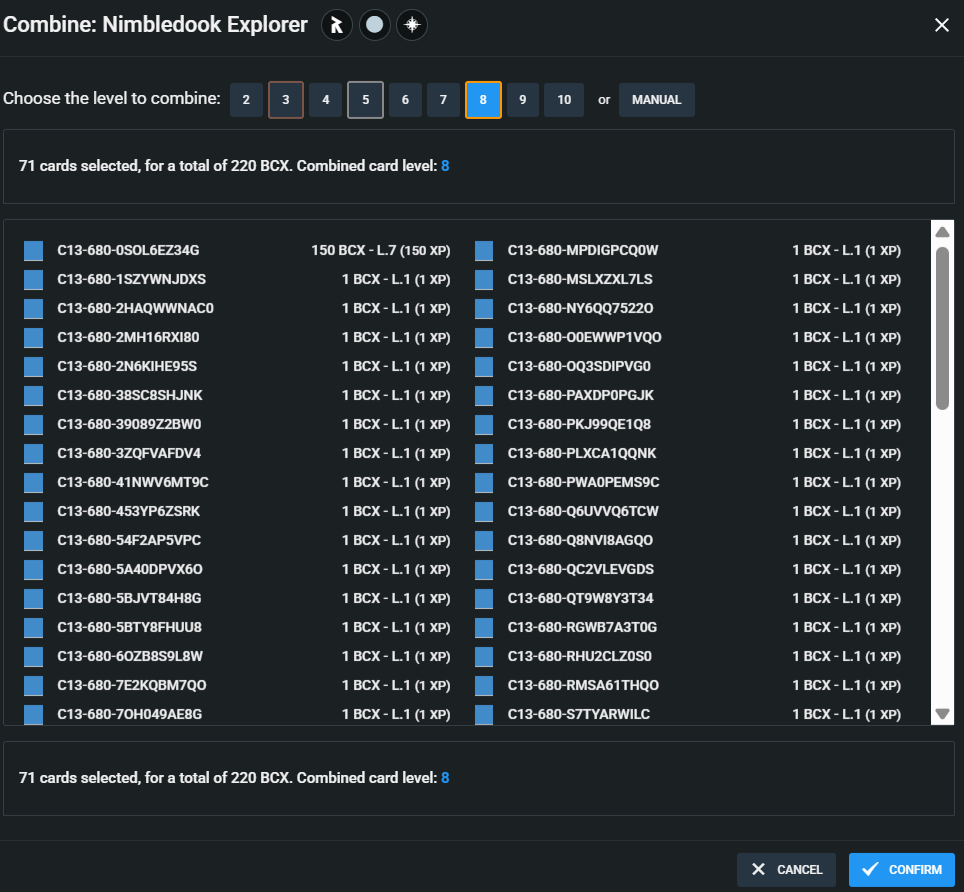Screen dimensions: 964x892
Task: Click the scrollbar up arrow
Action: (x=942, y=232)
